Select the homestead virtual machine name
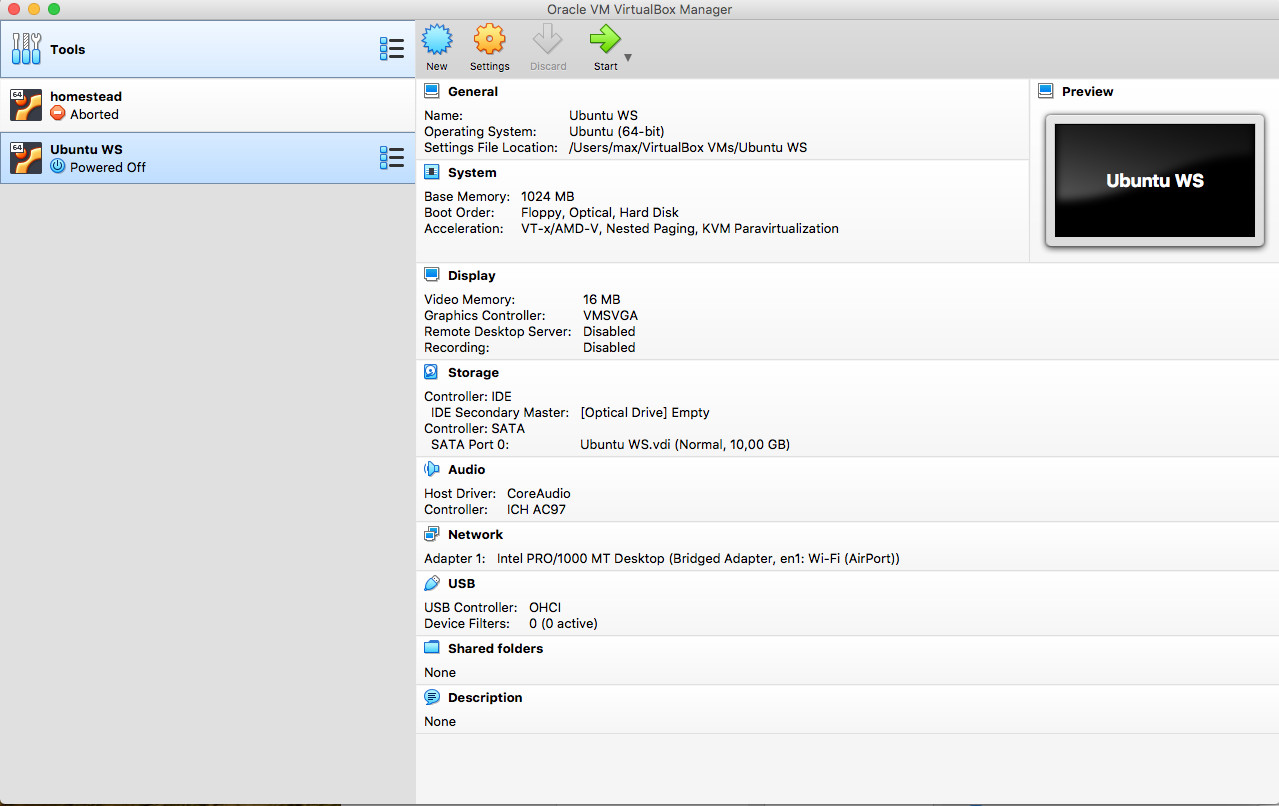The width and height of the screenshot is (1279, 806). point(86,96)
